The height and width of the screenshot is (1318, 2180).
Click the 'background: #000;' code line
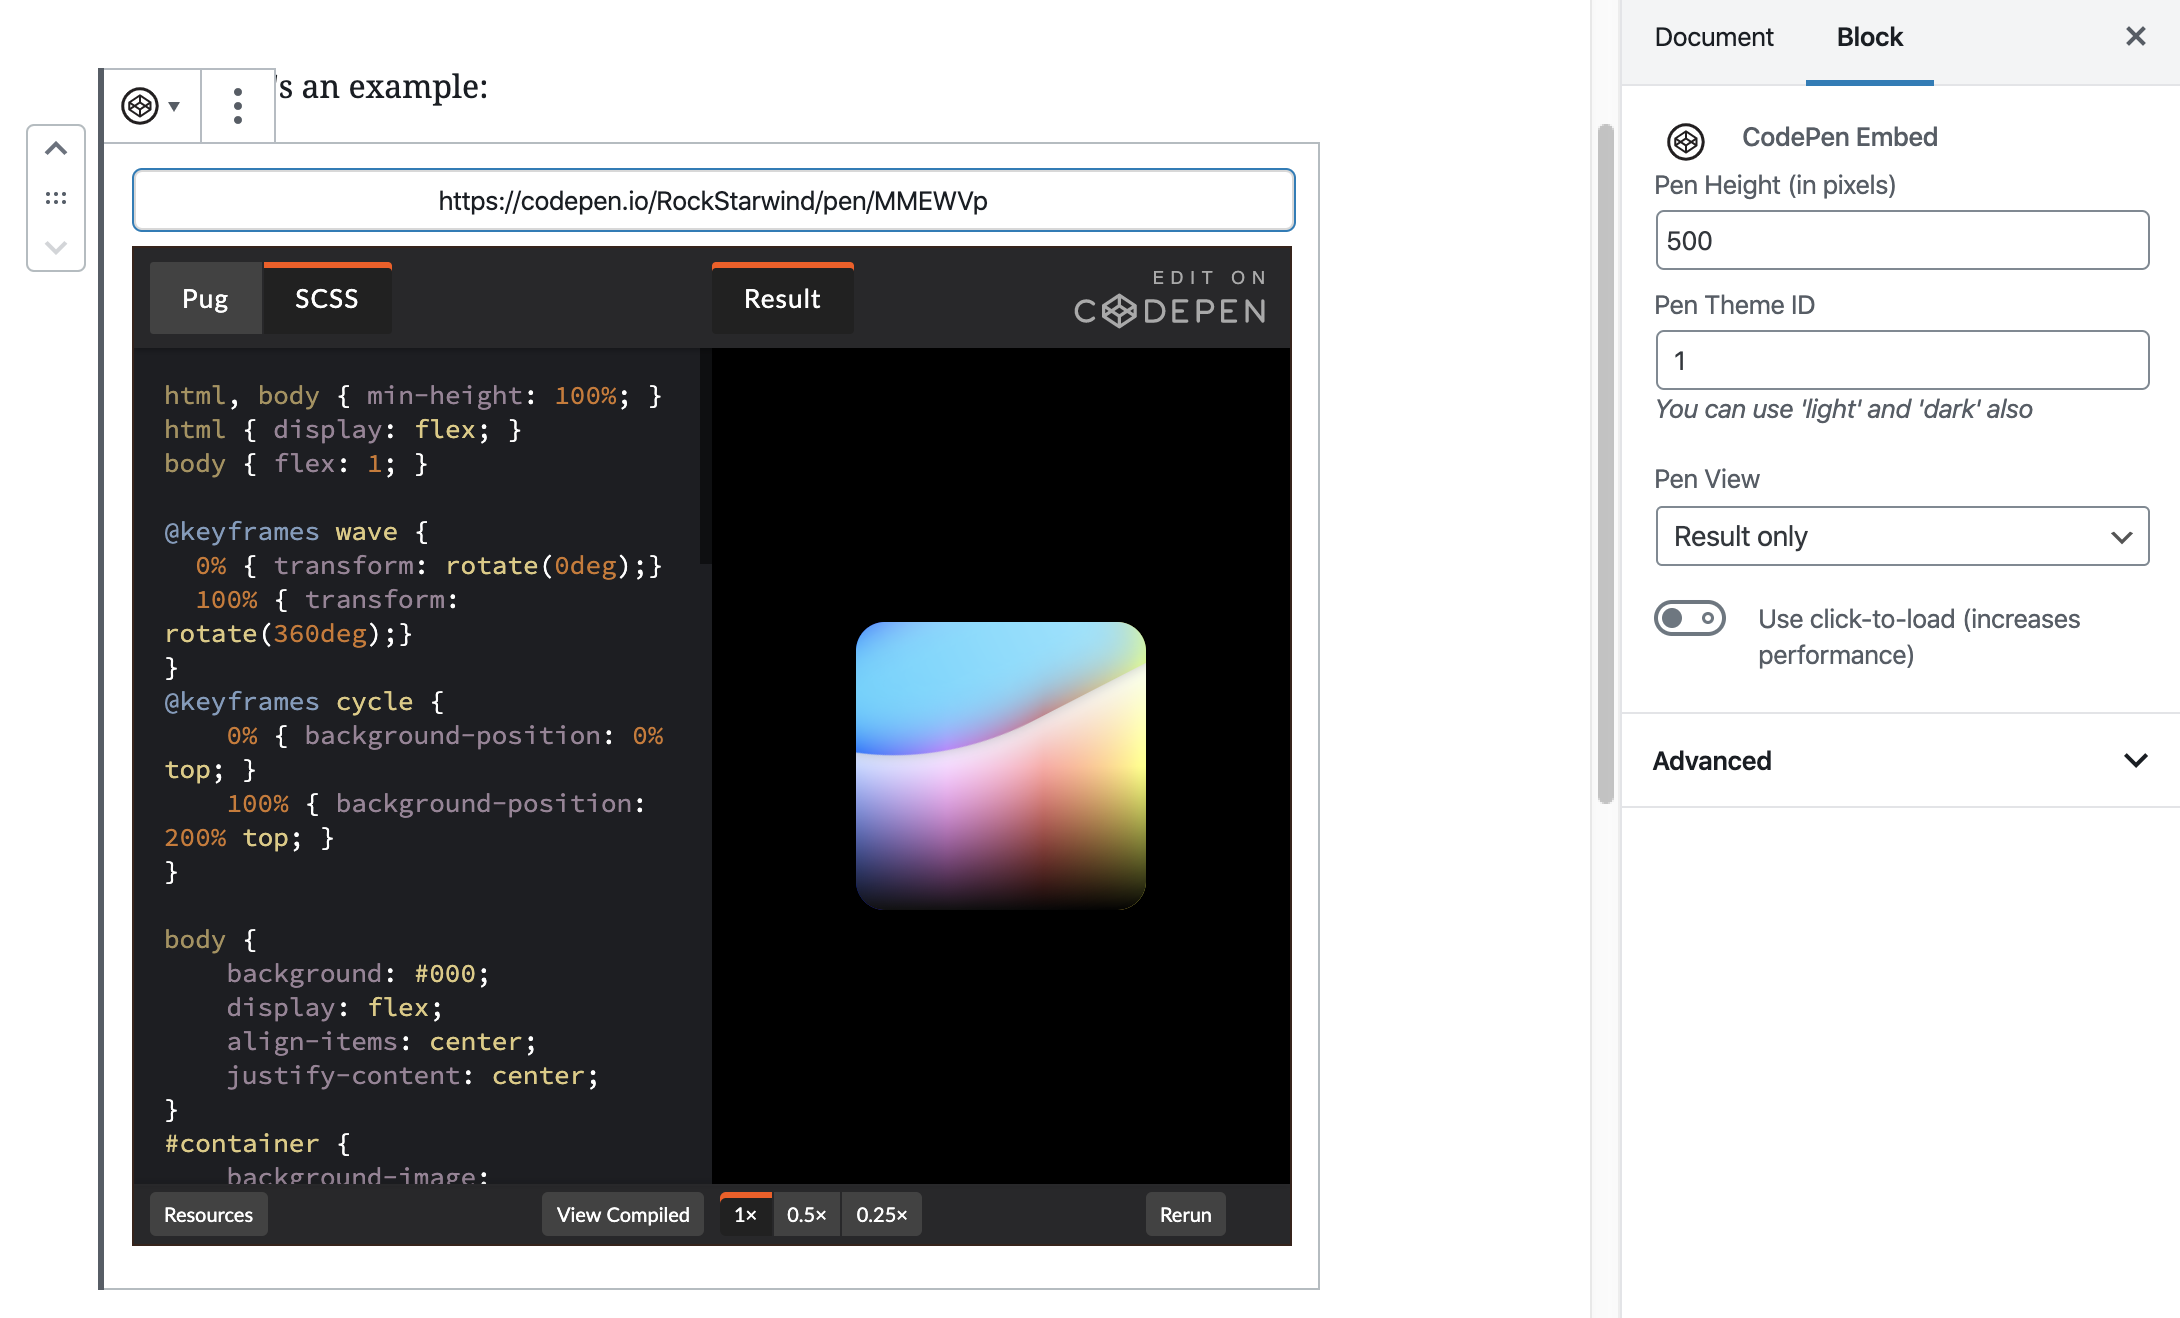click(358, 974)
